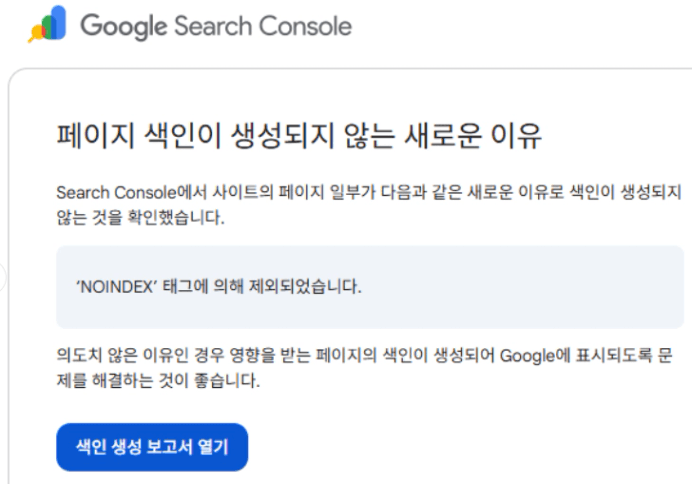Click the 'NOINDEX' tag reason text
Screen dimensions: 692x484
pos(218,287)
